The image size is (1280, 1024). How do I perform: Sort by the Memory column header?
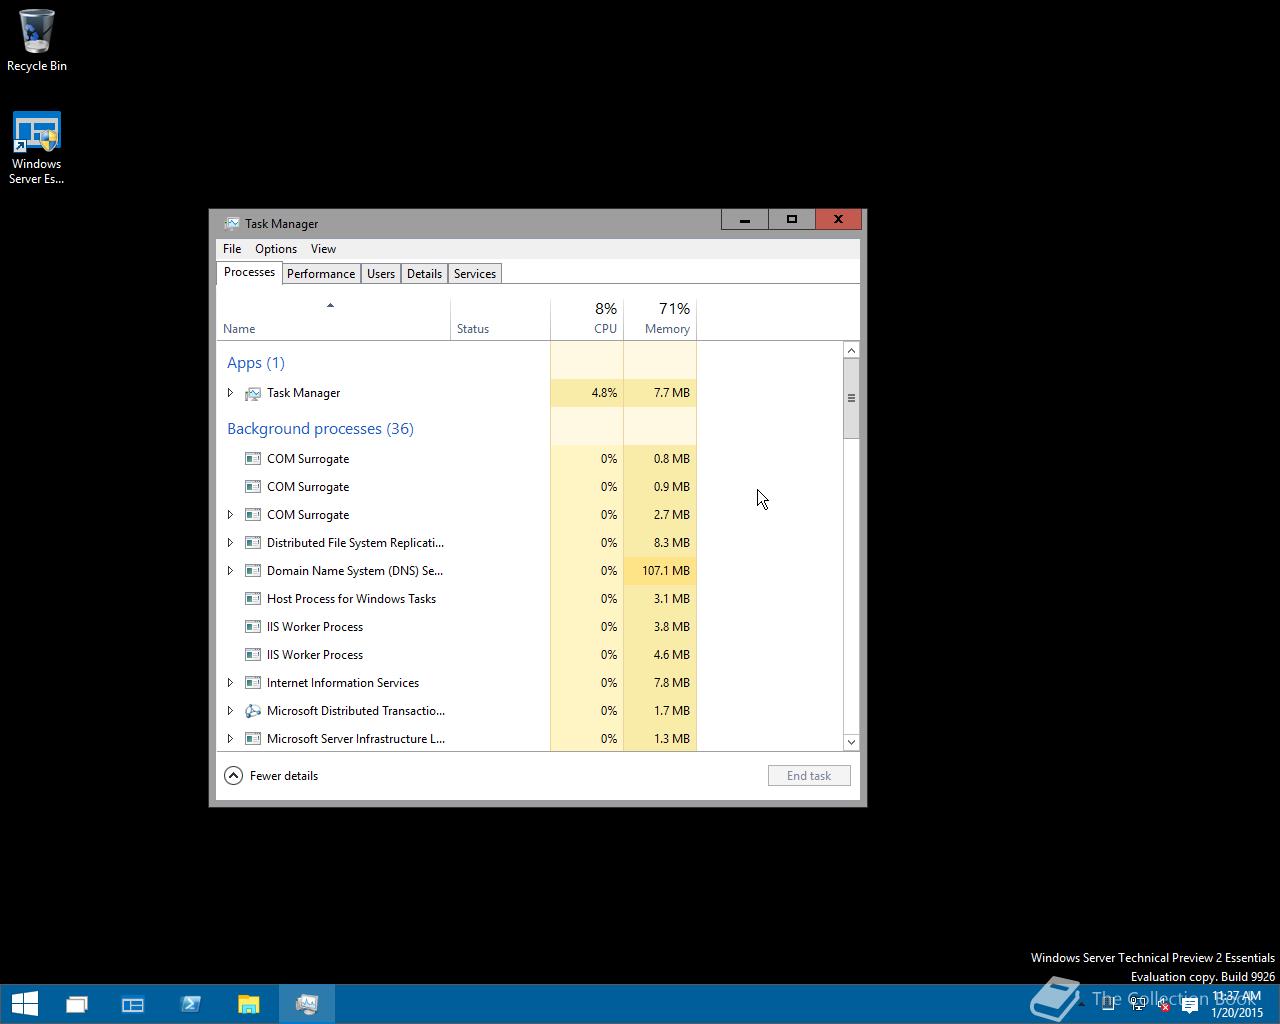click(x=660, y=319)
